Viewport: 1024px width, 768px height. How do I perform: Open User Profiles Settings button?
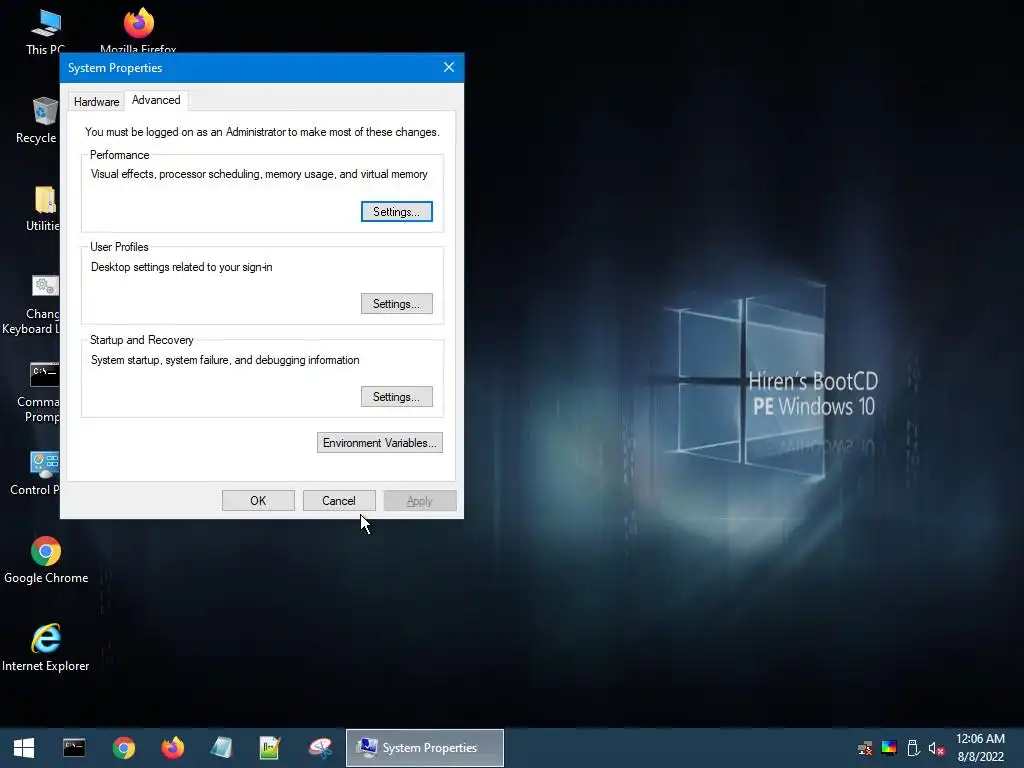point(396,304)
